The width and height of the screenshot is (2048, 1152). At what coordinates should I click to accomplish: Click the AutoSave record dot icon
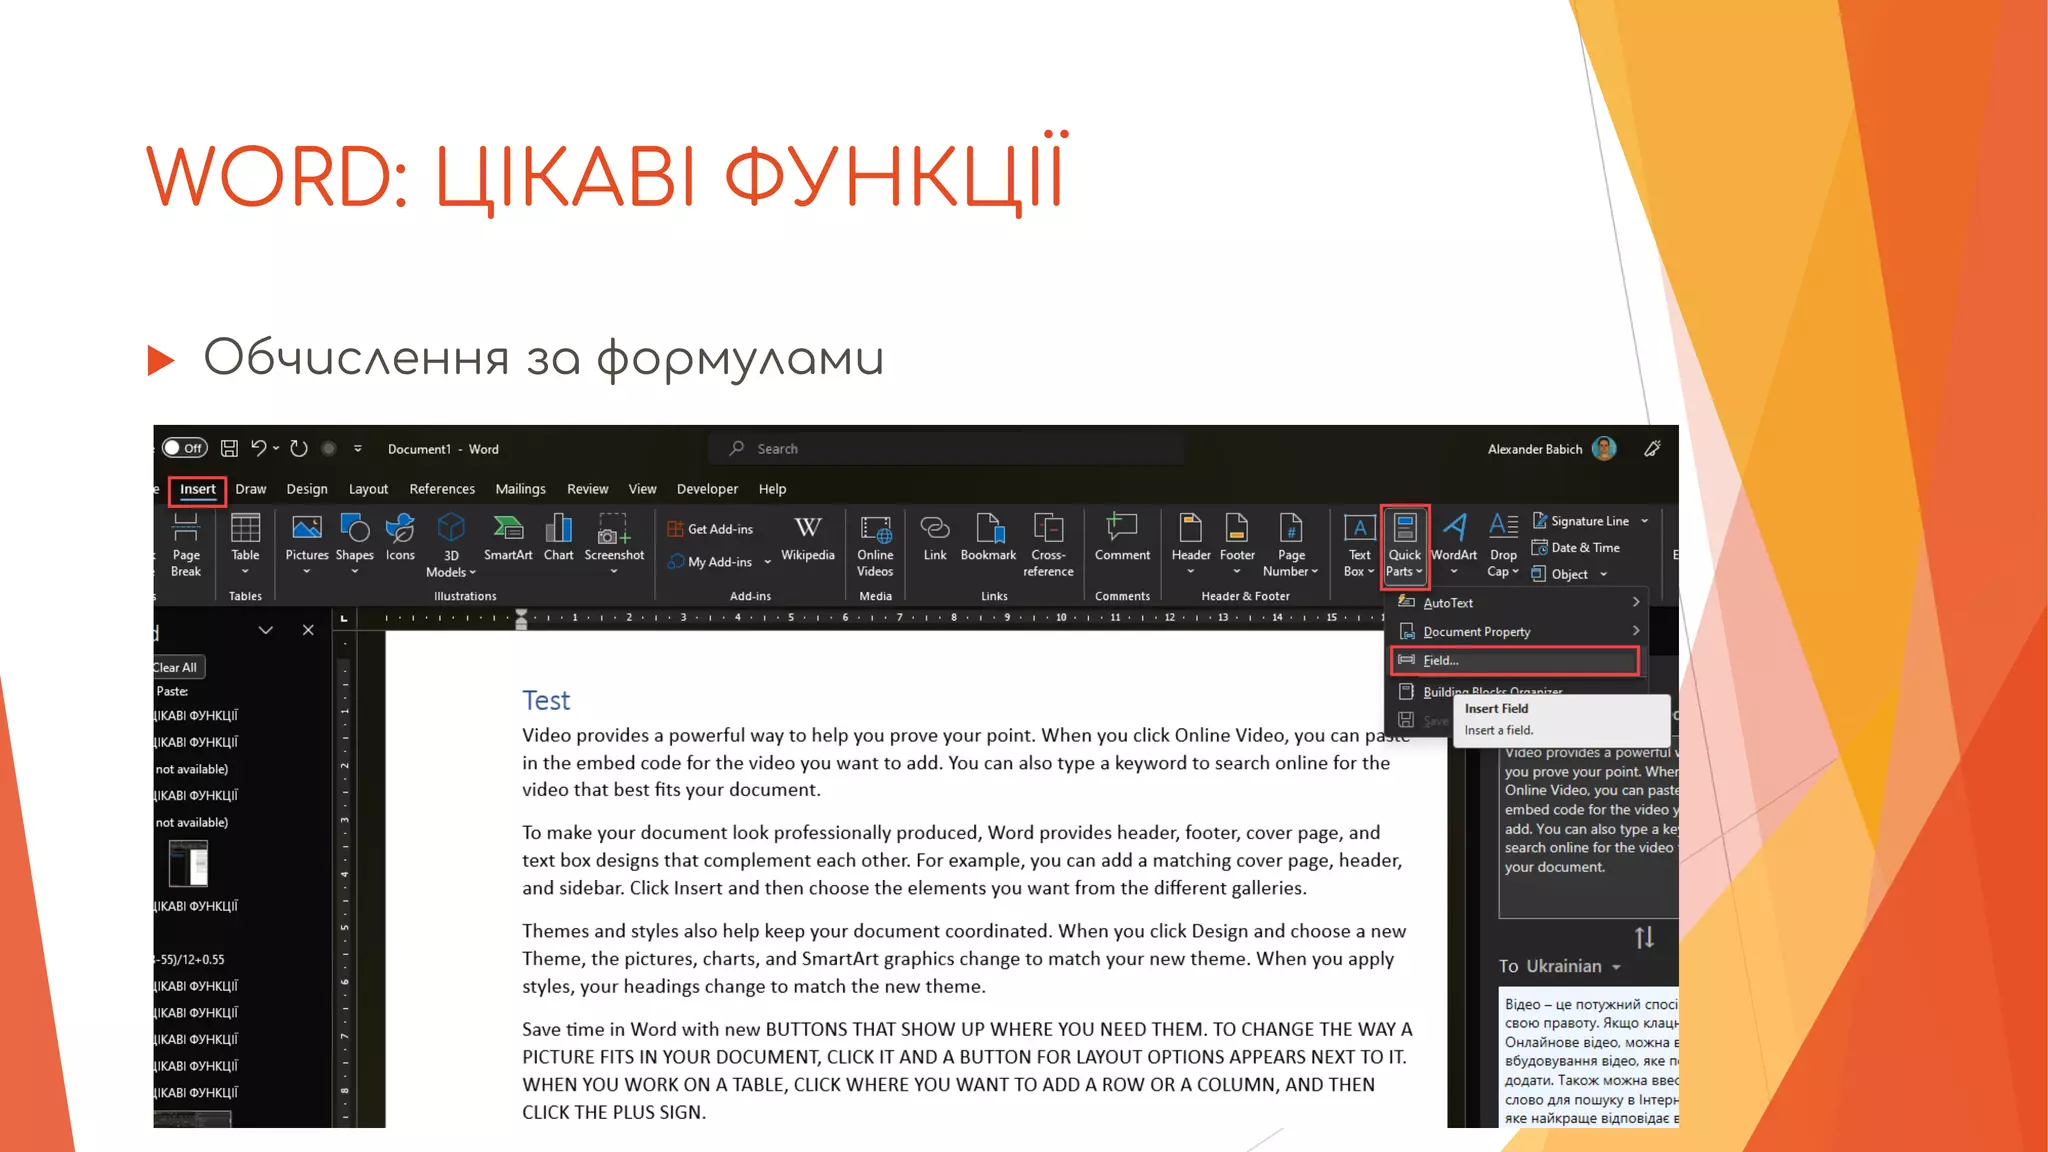click(x=329, y=449)
